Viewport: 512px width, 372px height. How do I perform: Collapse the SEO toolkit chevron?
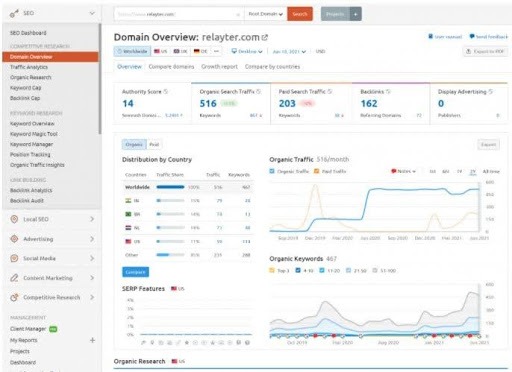tap(92, 13)
